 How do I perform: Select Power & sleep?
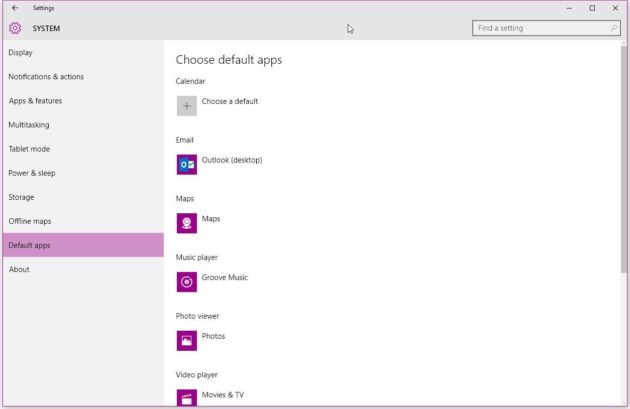point(83,173)
